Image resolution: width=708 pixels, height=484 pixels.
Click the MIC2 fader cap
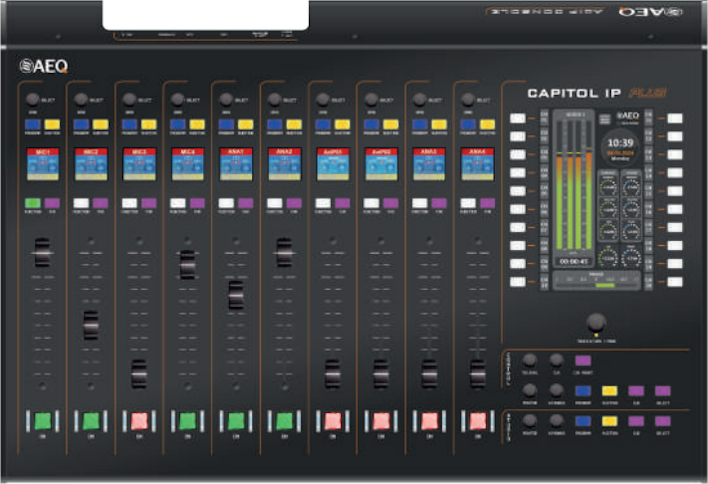pyautogui.click(x=91, y=325)
